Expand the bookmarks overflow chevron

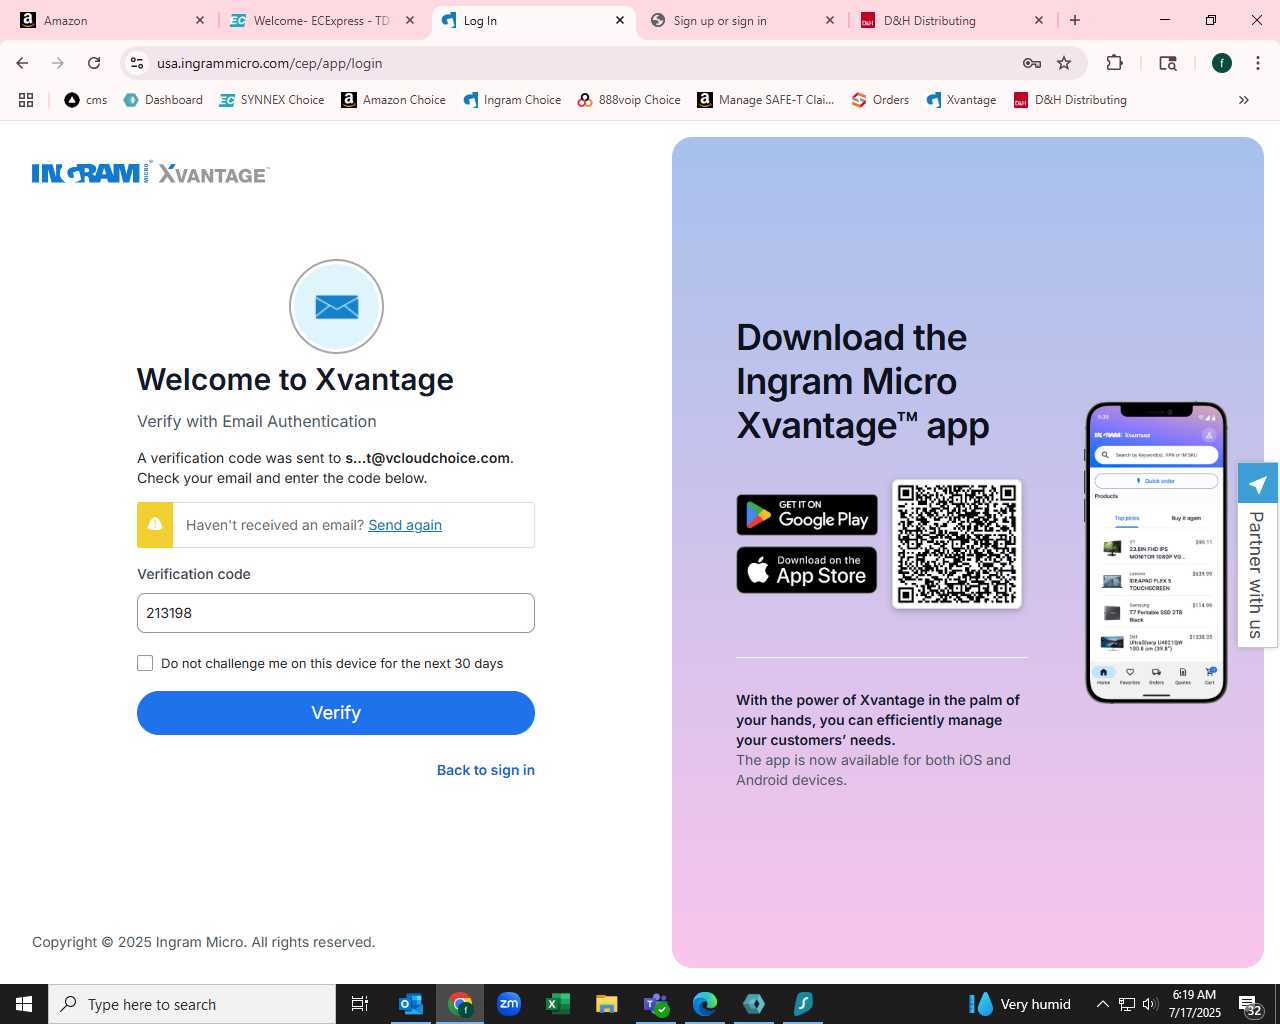[x=1244, y=100]
